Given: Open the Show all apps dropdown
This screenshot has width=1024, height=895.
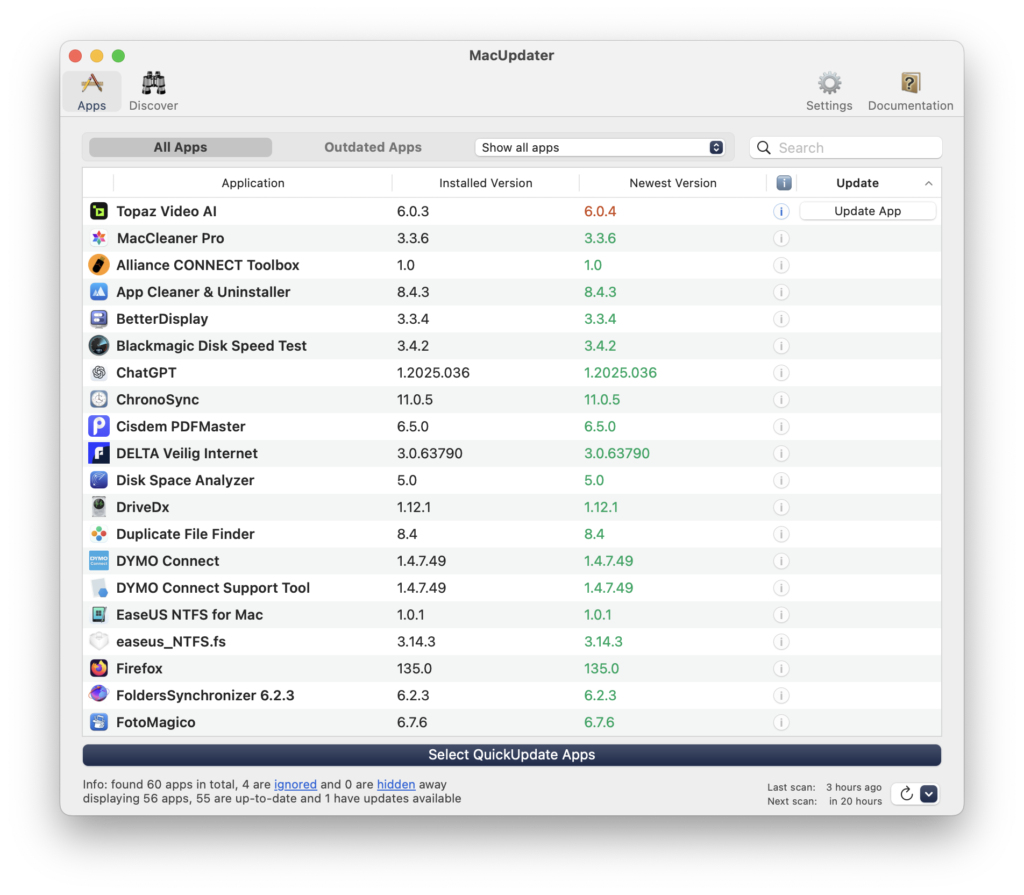Looking at the screenshot, I should 600,148.
